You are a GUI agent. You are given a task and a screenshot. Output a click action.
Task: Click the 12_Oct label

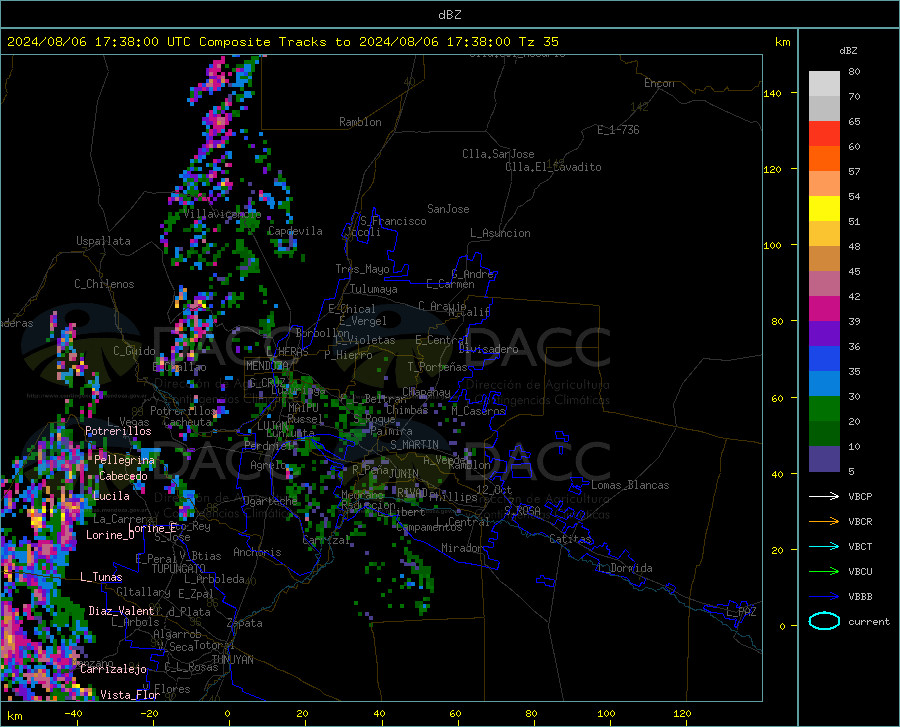pyautogui.click(x=494, y=489)
